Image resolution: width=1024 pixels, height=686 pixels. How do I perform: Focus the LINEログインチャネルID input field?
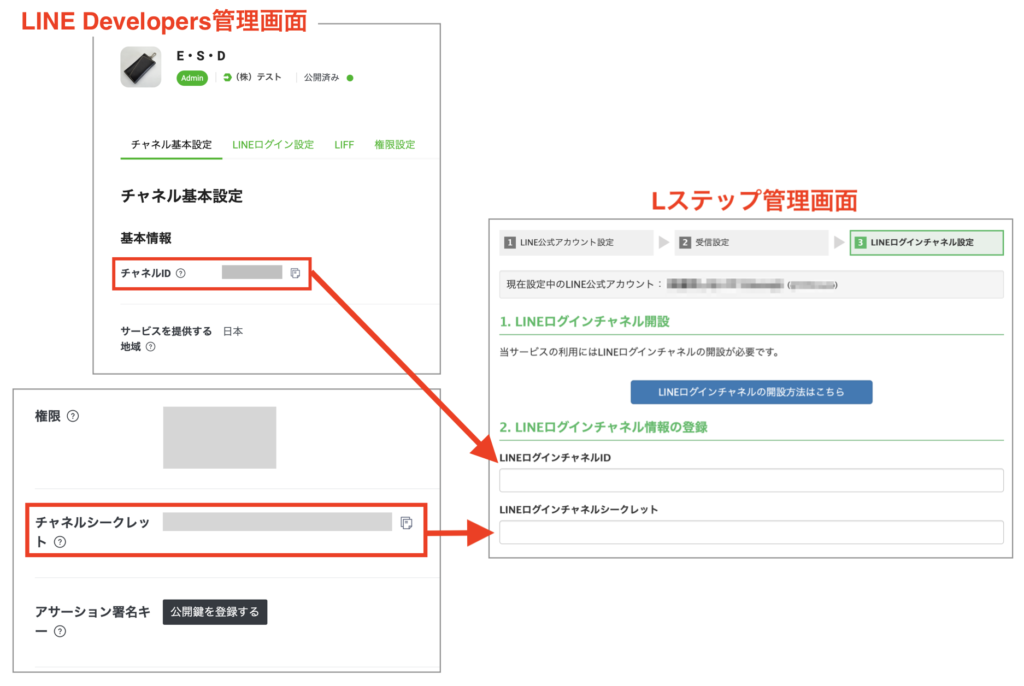click(x=751, y=481)
